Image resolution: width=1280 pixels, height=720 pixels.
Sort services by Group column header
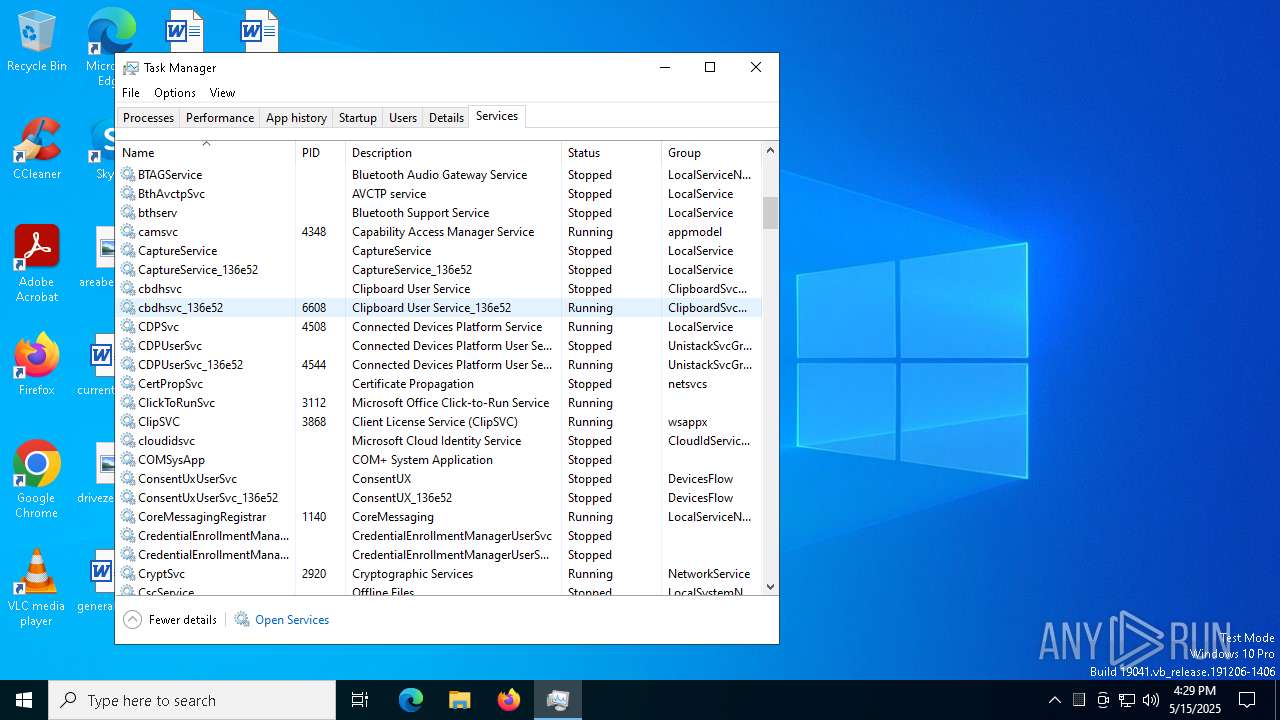pyautogui.click(x=711, y=152)
